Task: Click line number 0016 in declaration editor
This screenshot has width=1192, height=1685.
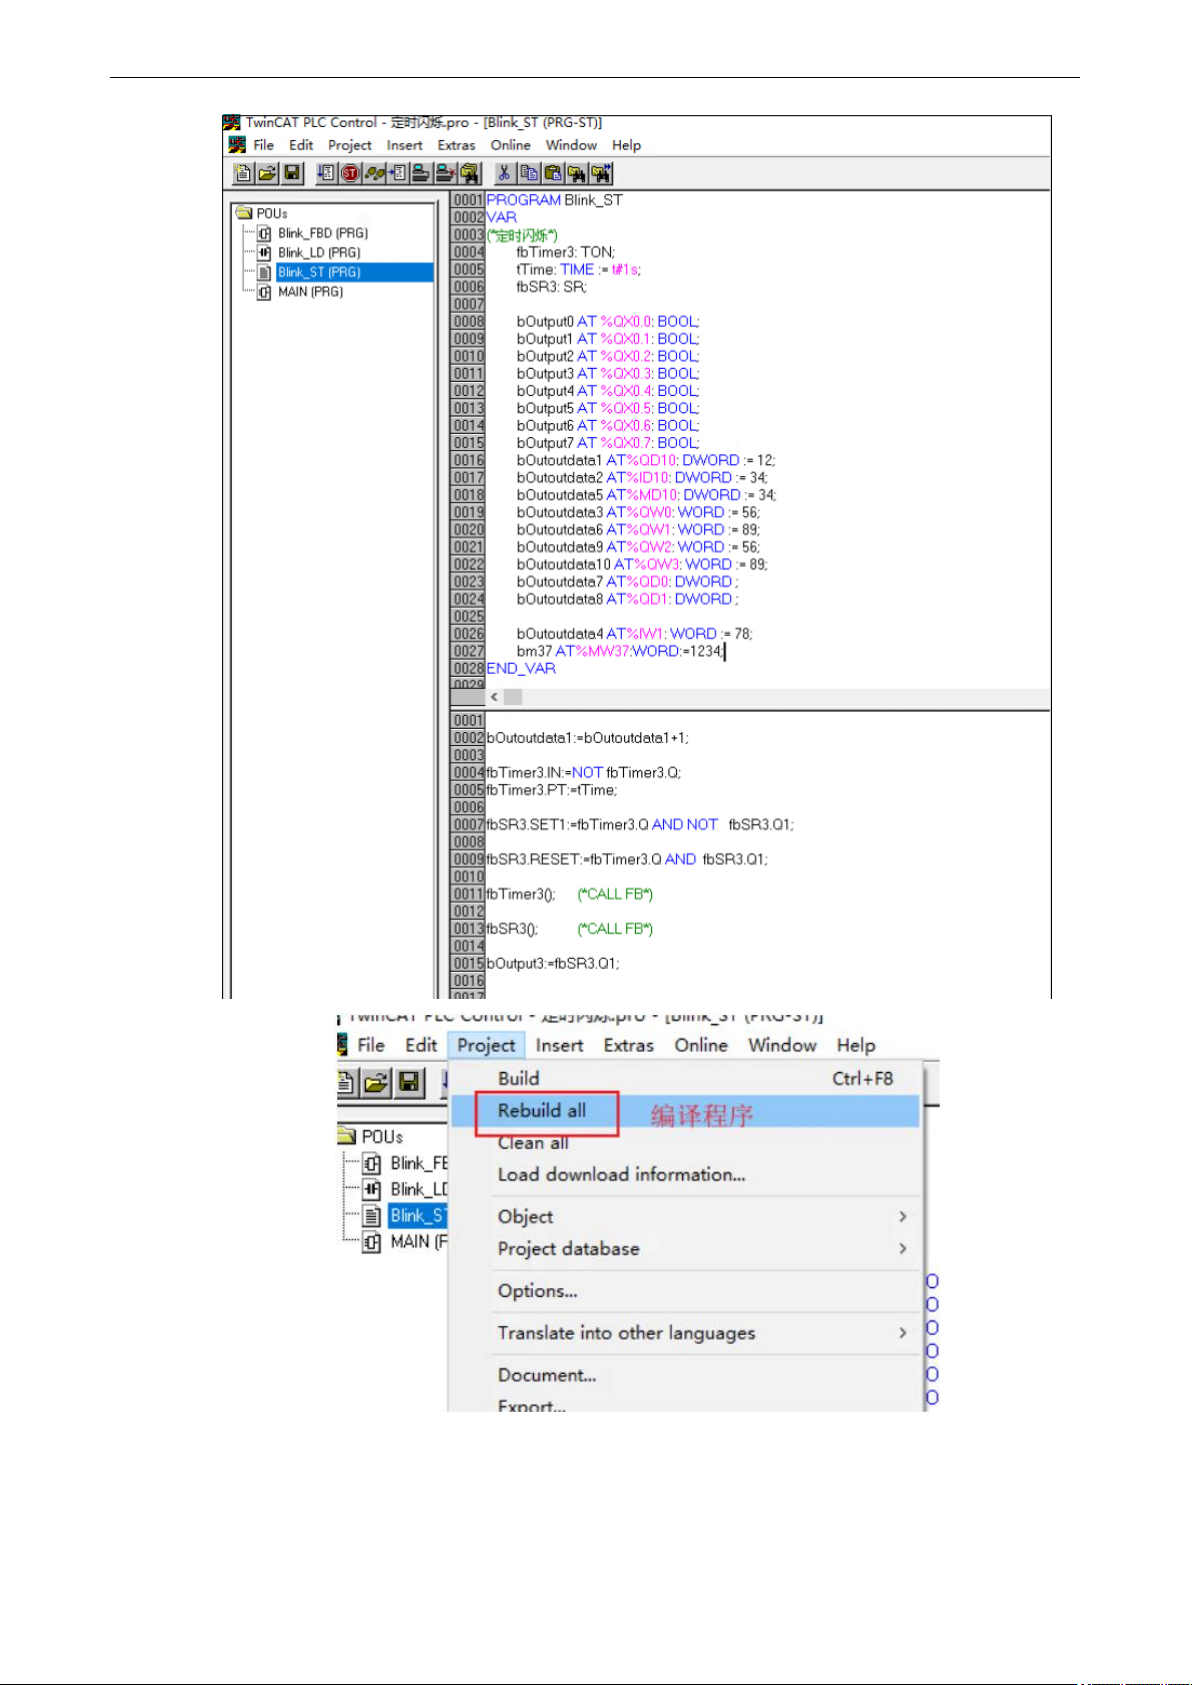Action: 468,460
